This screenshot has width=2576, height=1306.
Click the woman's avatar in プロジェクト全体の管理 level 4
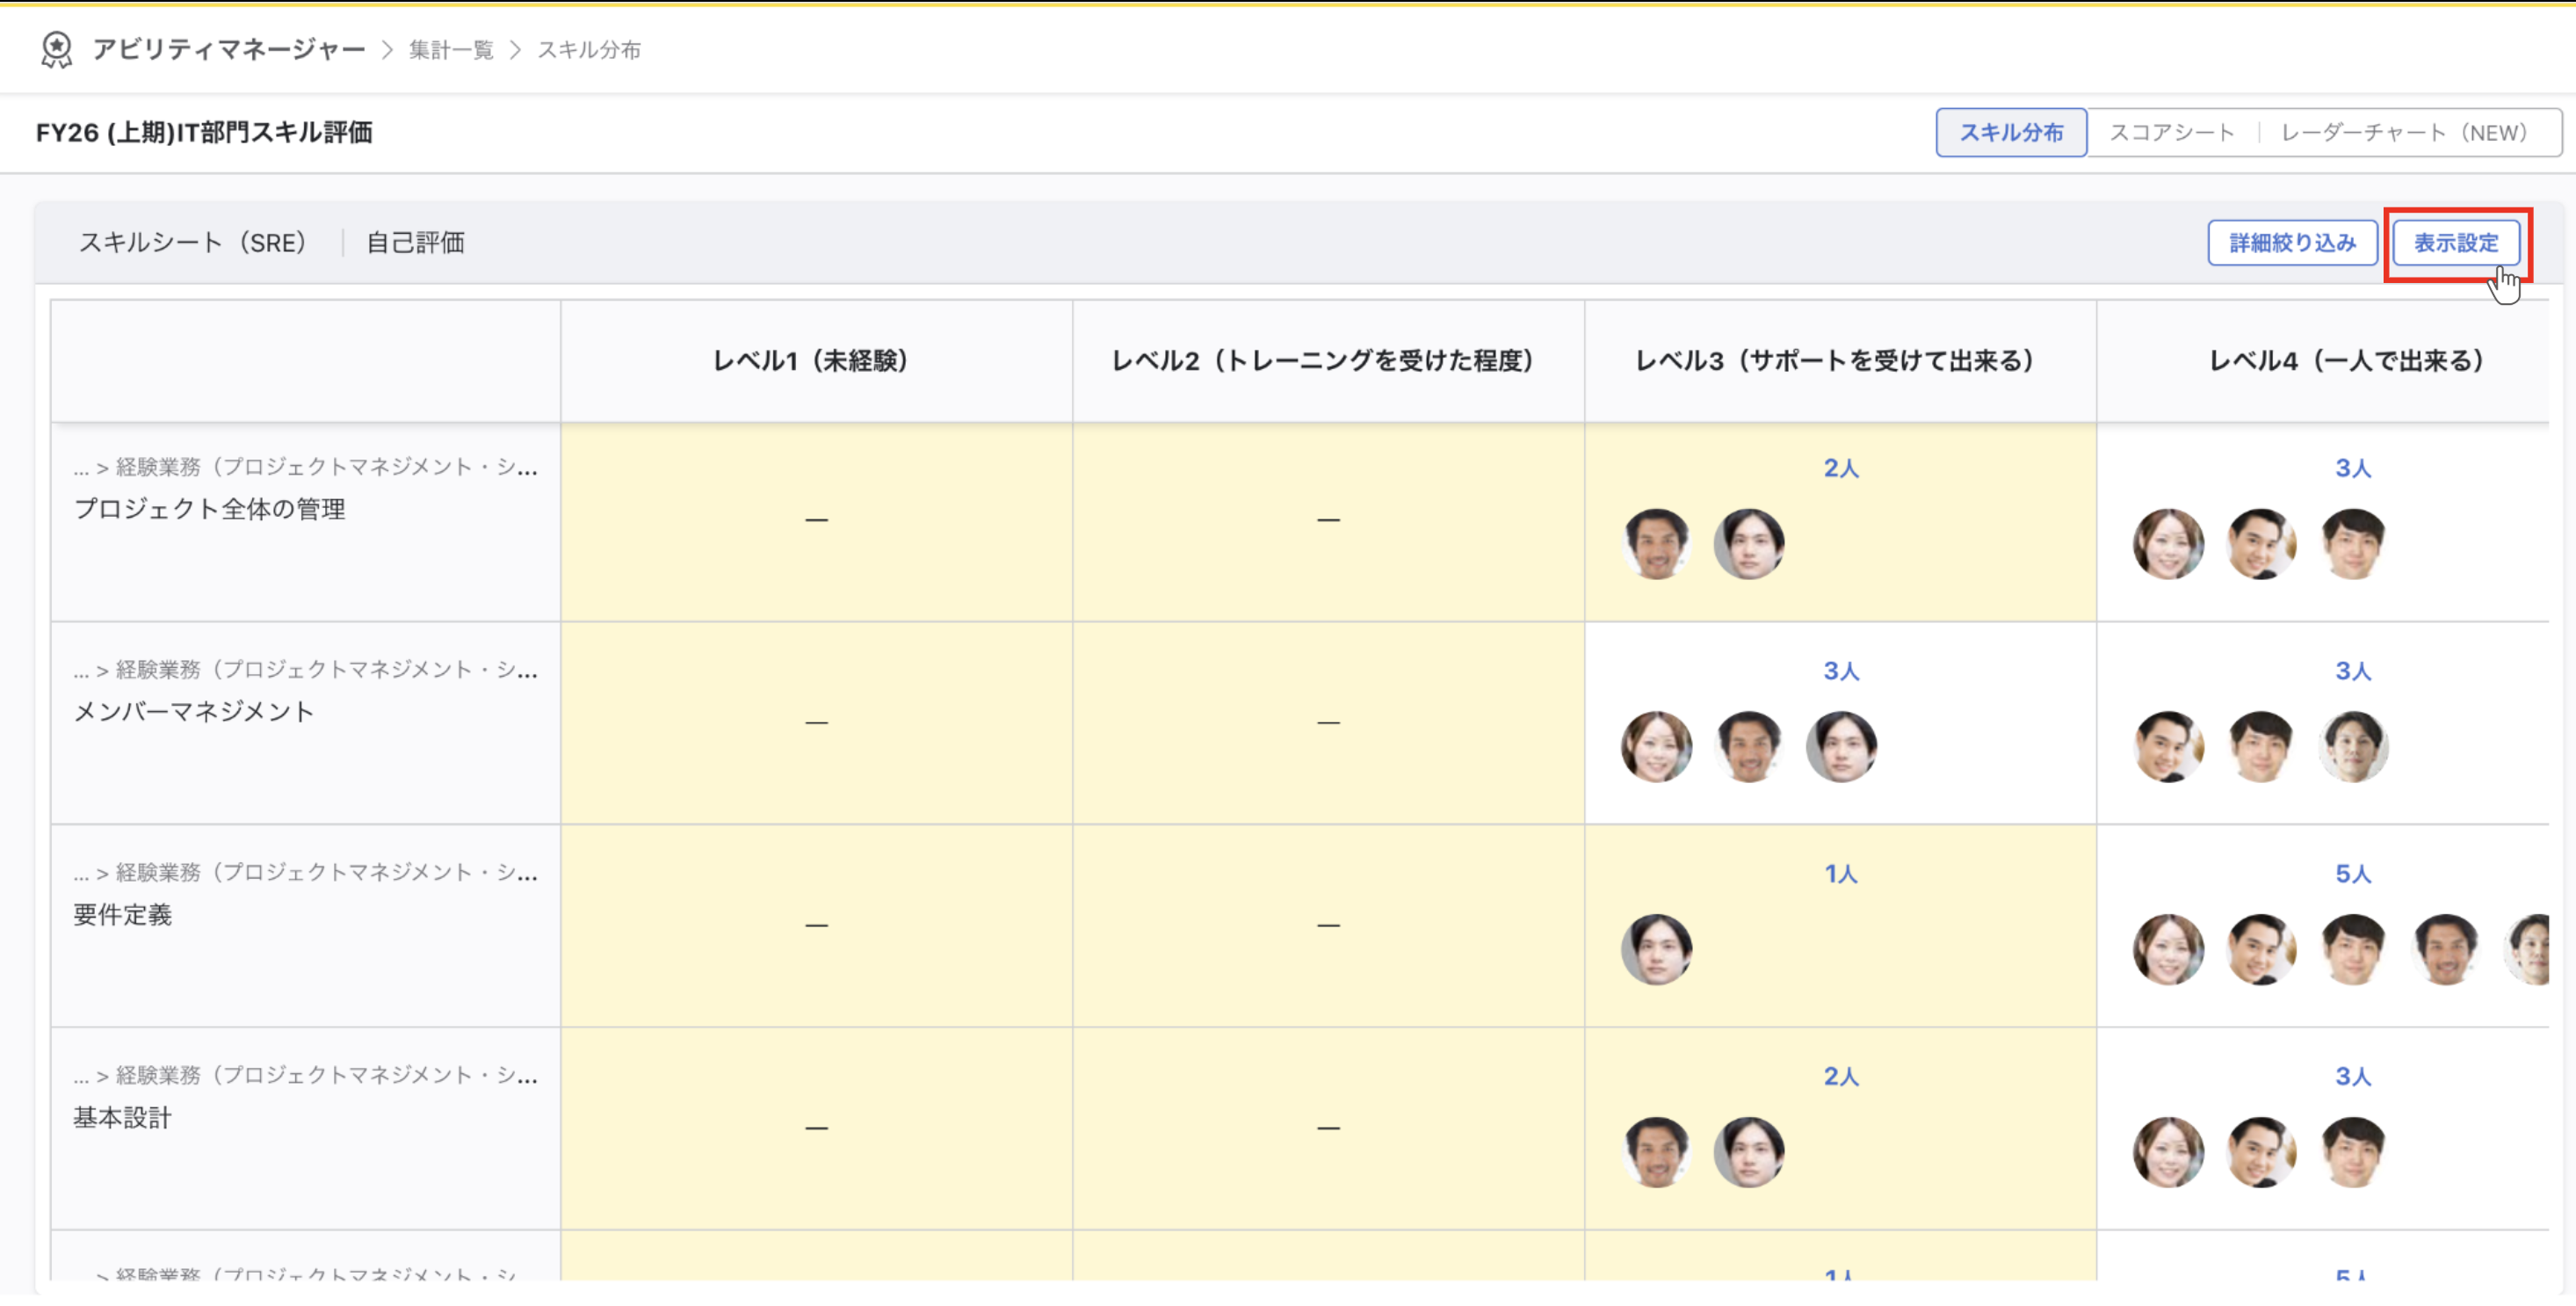click(2169, 544)
